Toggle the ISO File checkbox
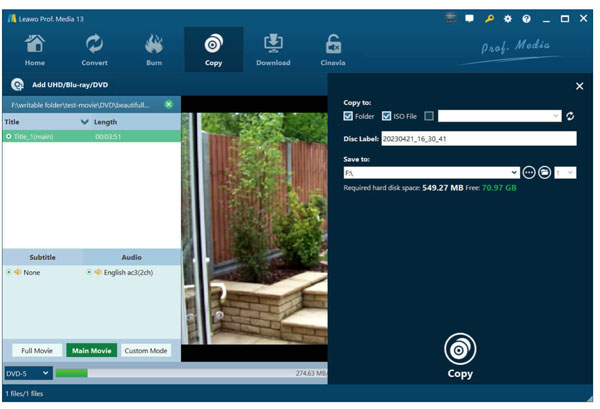This screenshot has width=600, height=409. [386, 116]
